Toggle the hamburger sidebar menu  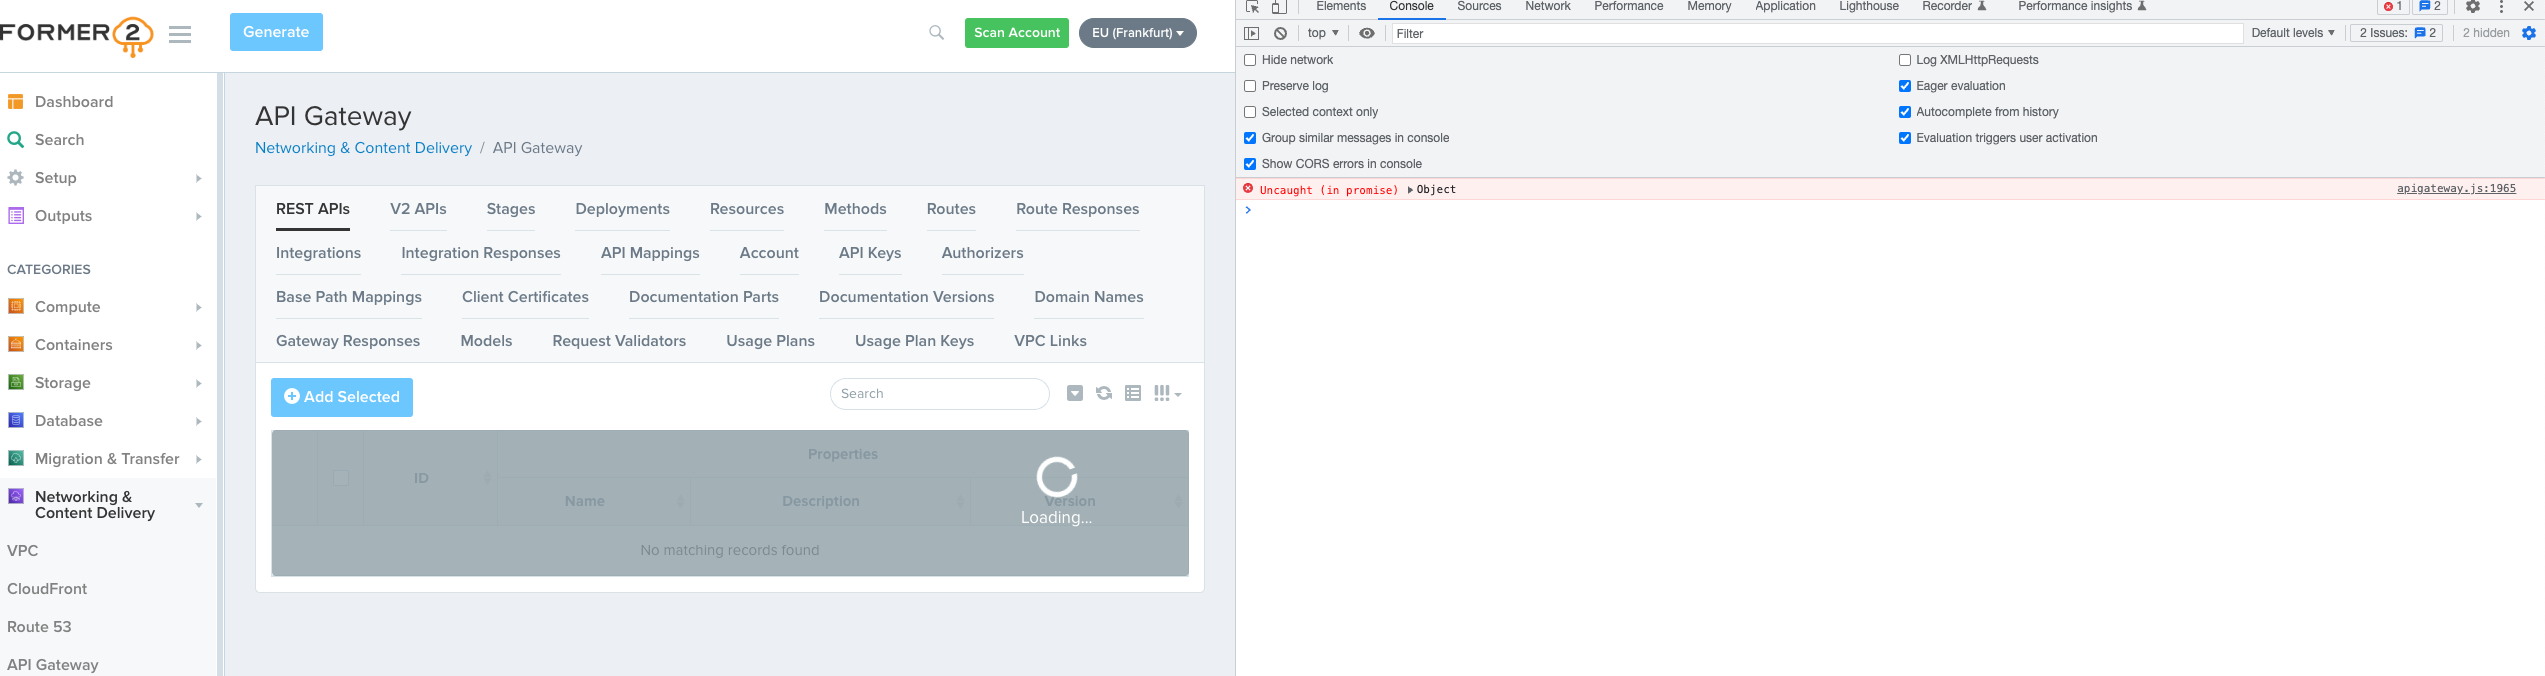coord(180,35)
